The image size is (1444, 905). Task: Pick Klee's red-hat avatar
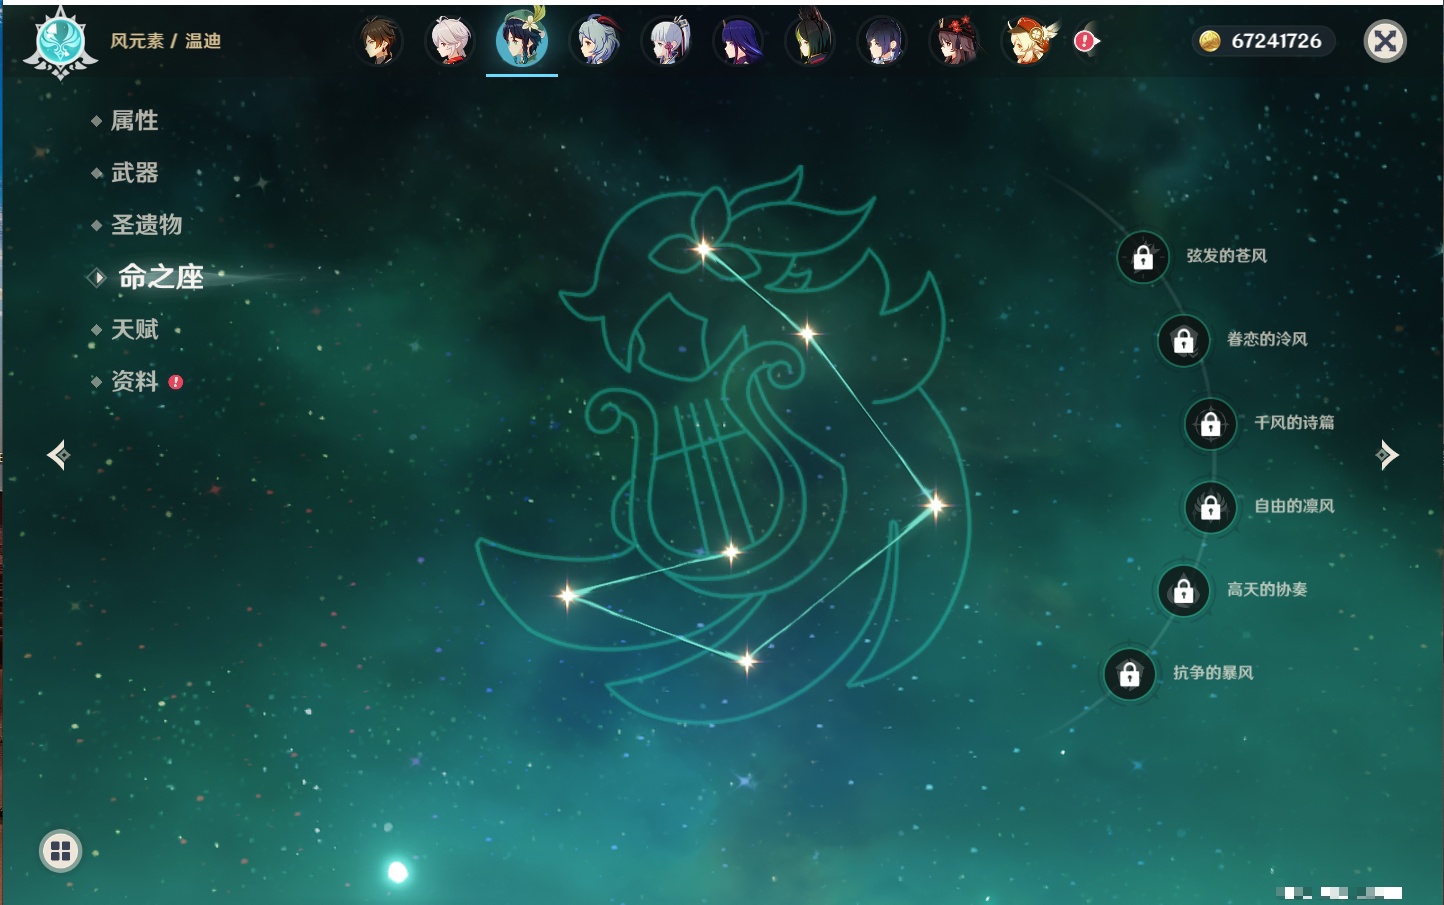(1028, 41)
